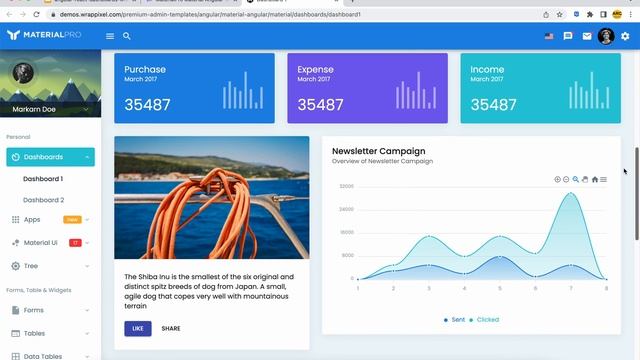Collapse the Dashboards menu chevron

pyautogui.click(x=87, y=157)
